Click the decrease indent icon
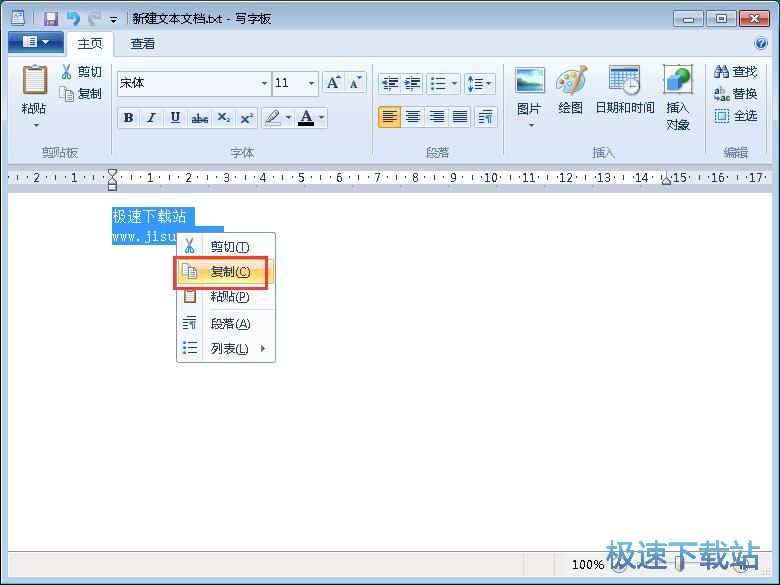780x585 pixels. click(390, 83)
